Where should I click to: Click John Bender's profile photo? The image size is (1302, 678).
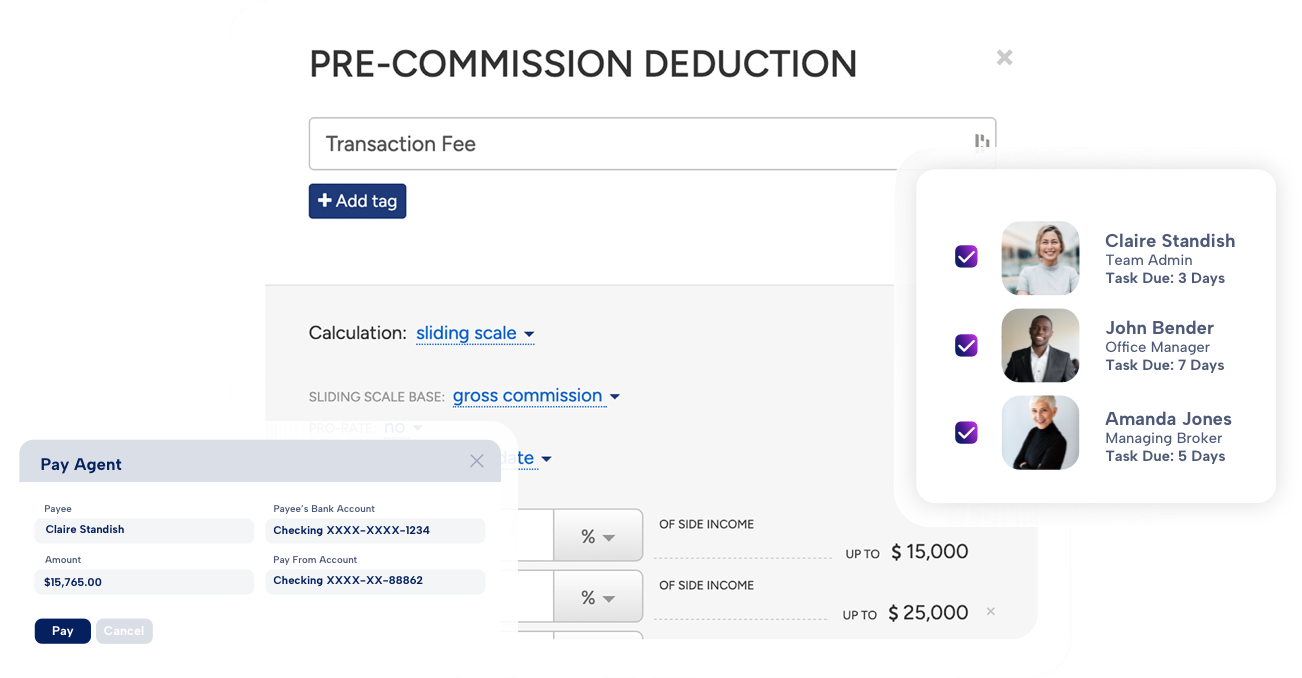click(1040, 345)
